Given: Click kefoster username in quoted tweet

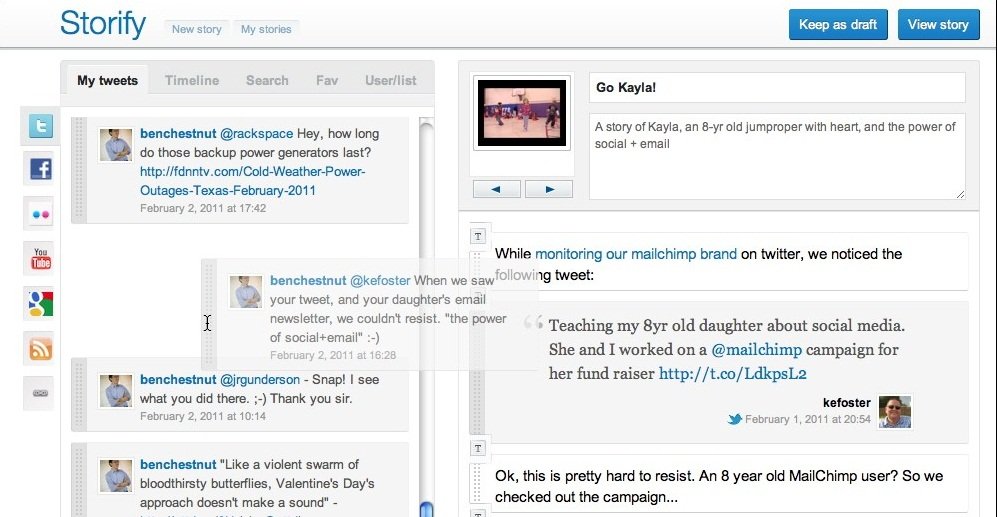Looking at the screenshot, I should 846,403.
